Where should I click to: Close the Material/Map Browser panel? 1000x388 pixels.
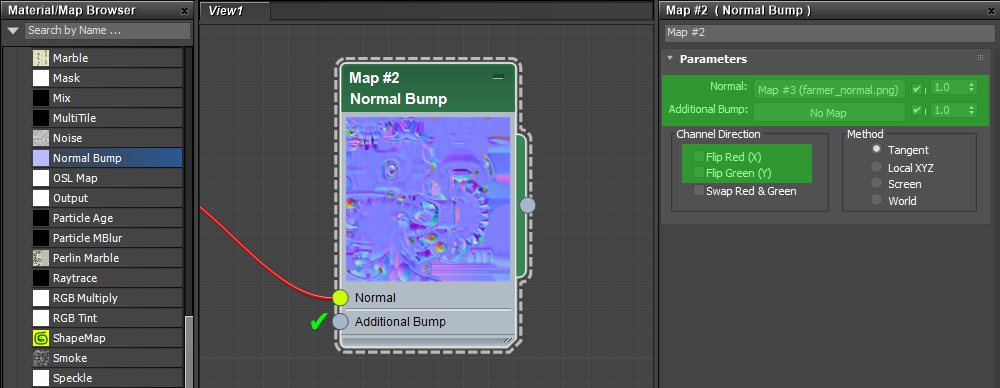tap(184, 11)
